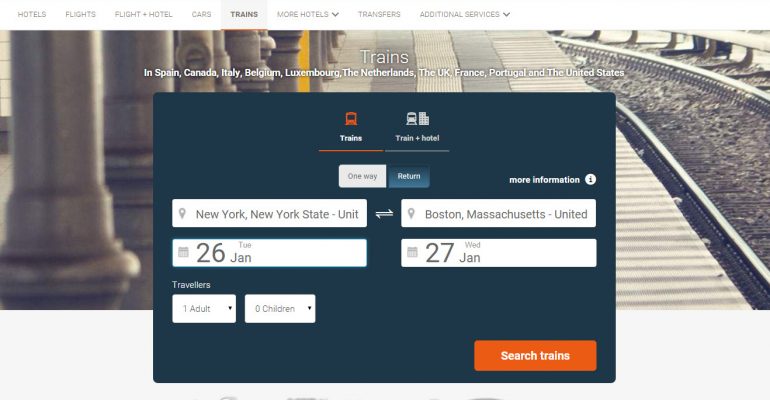Open the more information info icon
The image size is (770, 400).
pyautogui.click(x=590, y=180)
